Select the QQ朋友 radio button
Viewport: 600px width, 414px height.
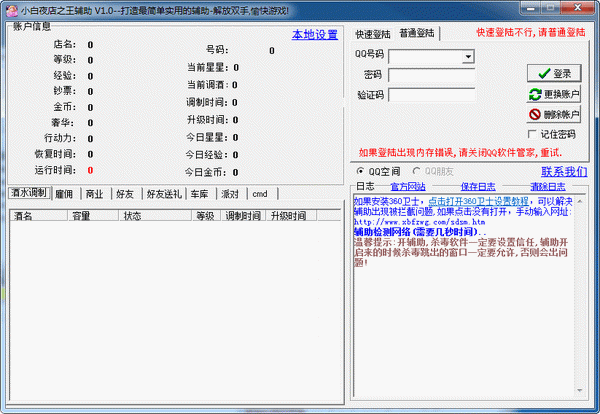tap(416, 171)
